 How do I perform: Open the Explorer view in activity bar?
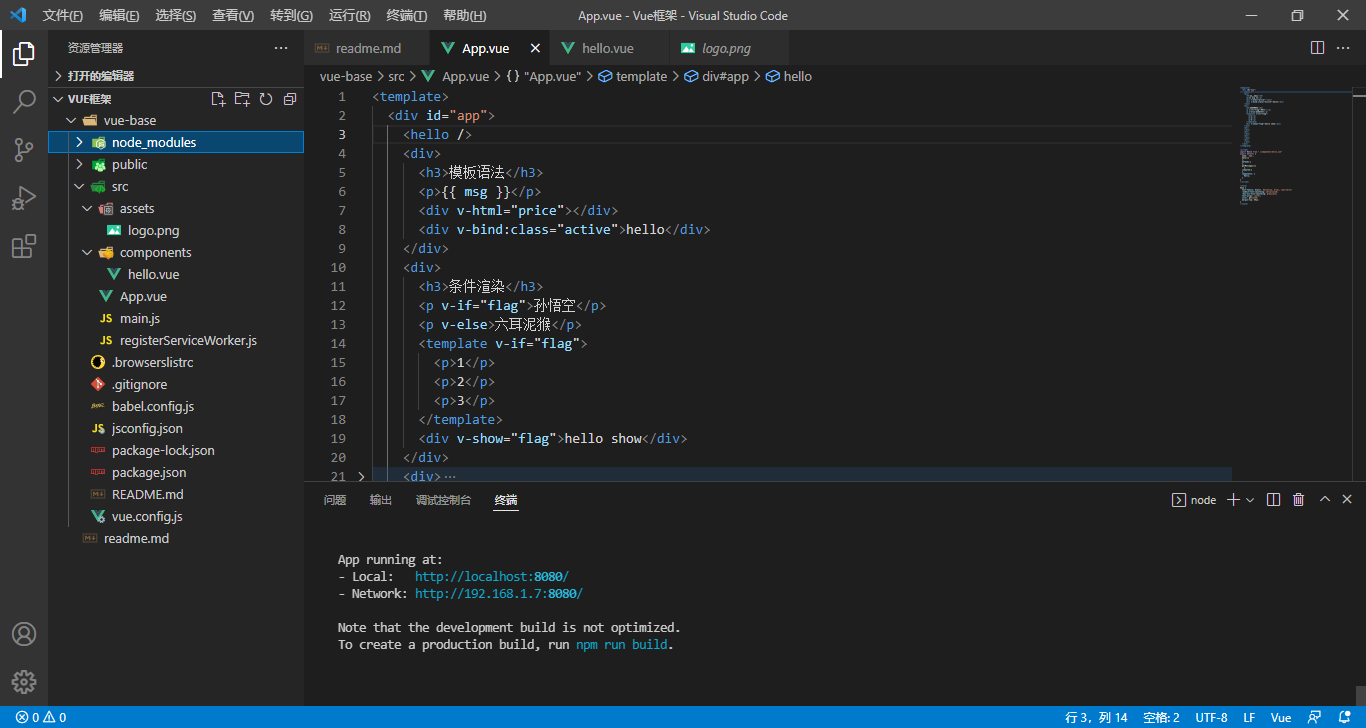click(24, 54)
